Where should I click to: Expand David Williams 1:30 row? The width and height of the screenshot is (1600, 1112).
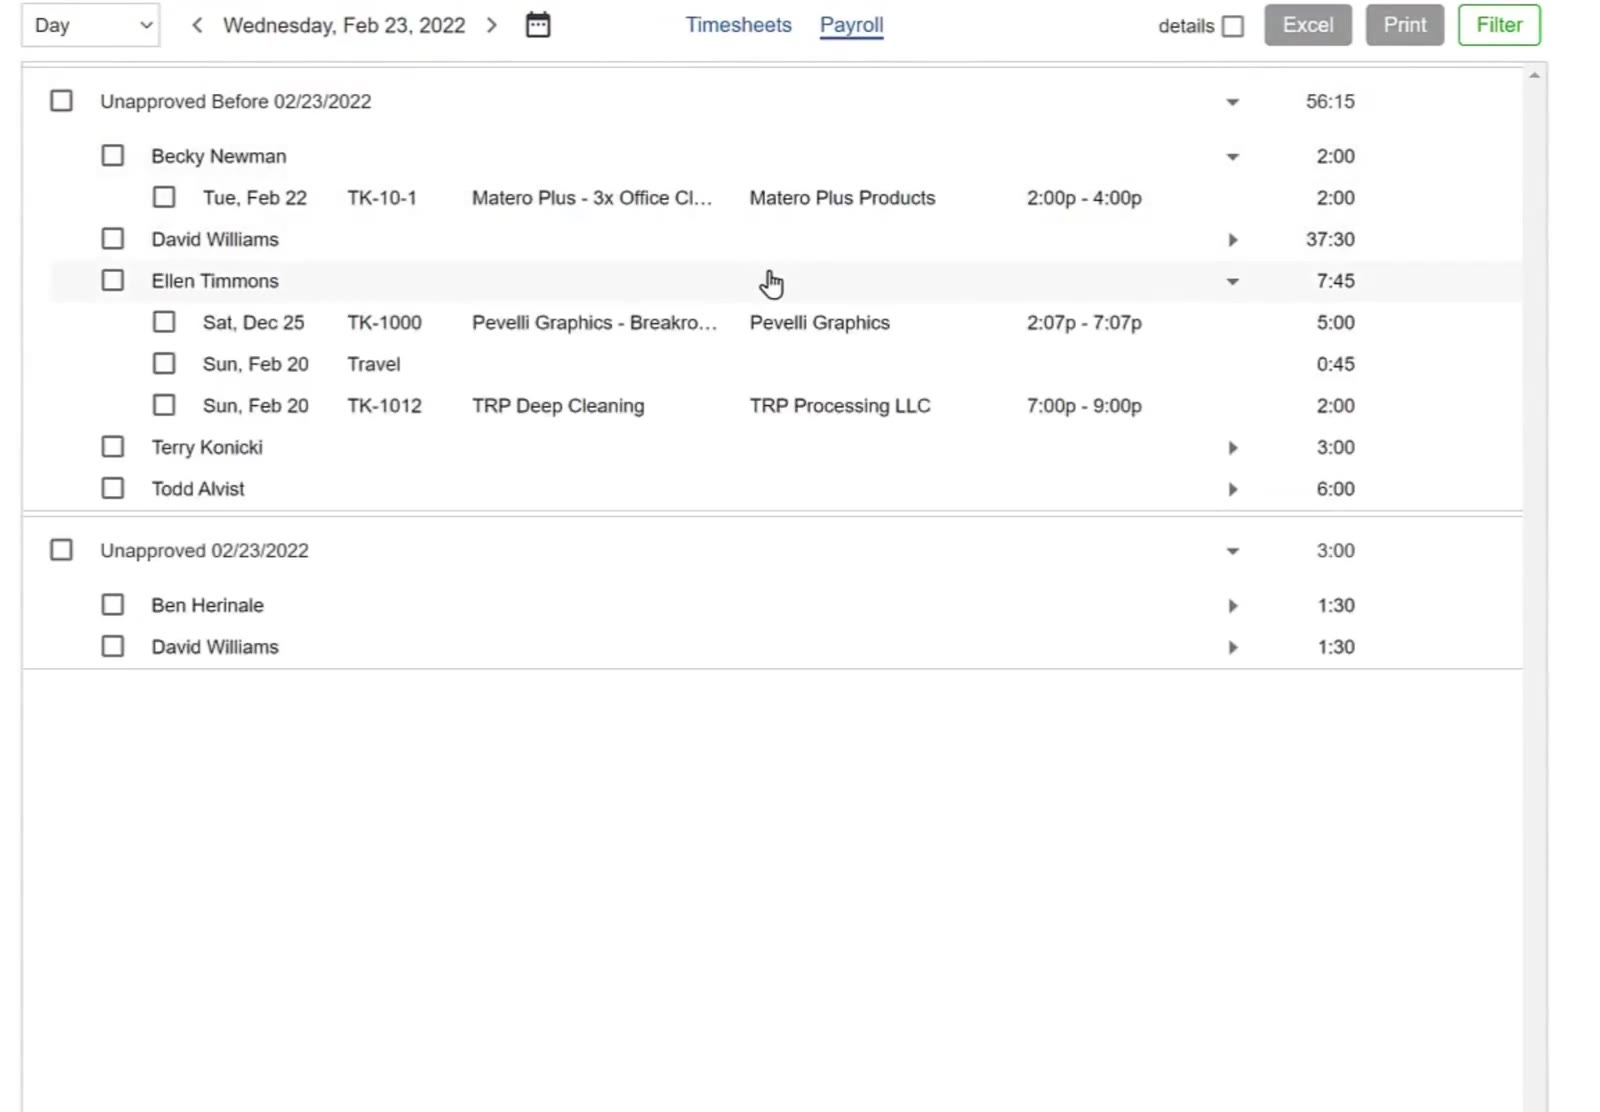tap(1232, 648)
